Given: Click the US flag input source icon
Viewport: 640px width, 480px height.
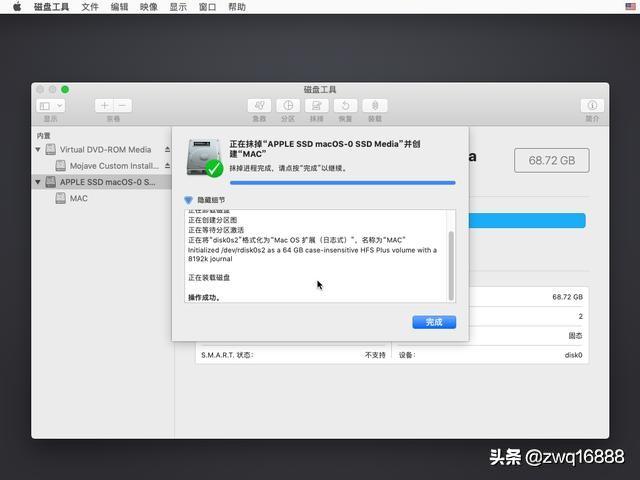Looking at the screenshot, I should [630, 7].
